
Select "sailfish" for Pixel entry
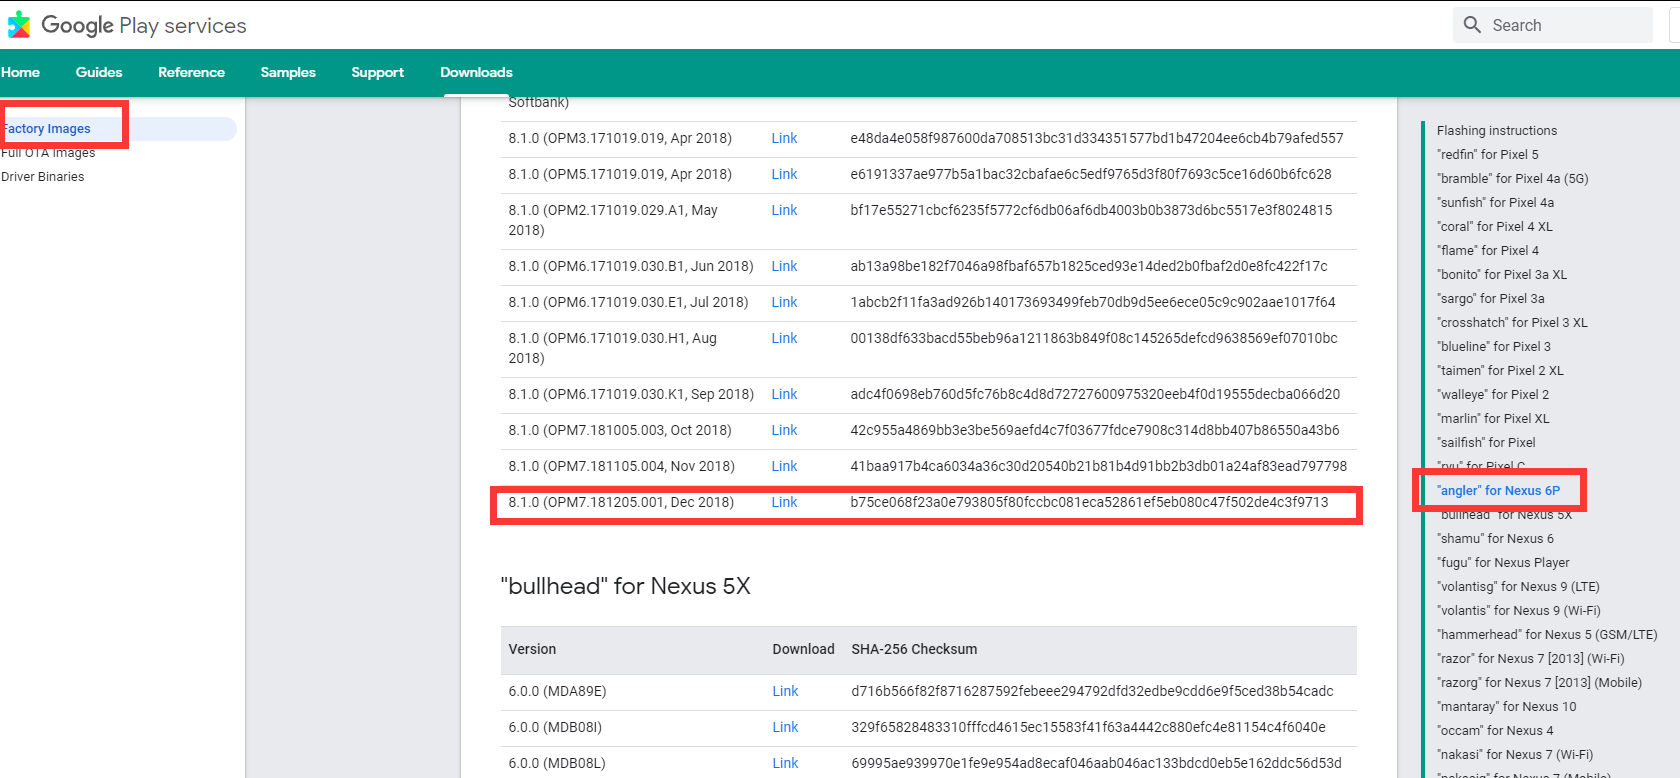[x=1486, y=443]
